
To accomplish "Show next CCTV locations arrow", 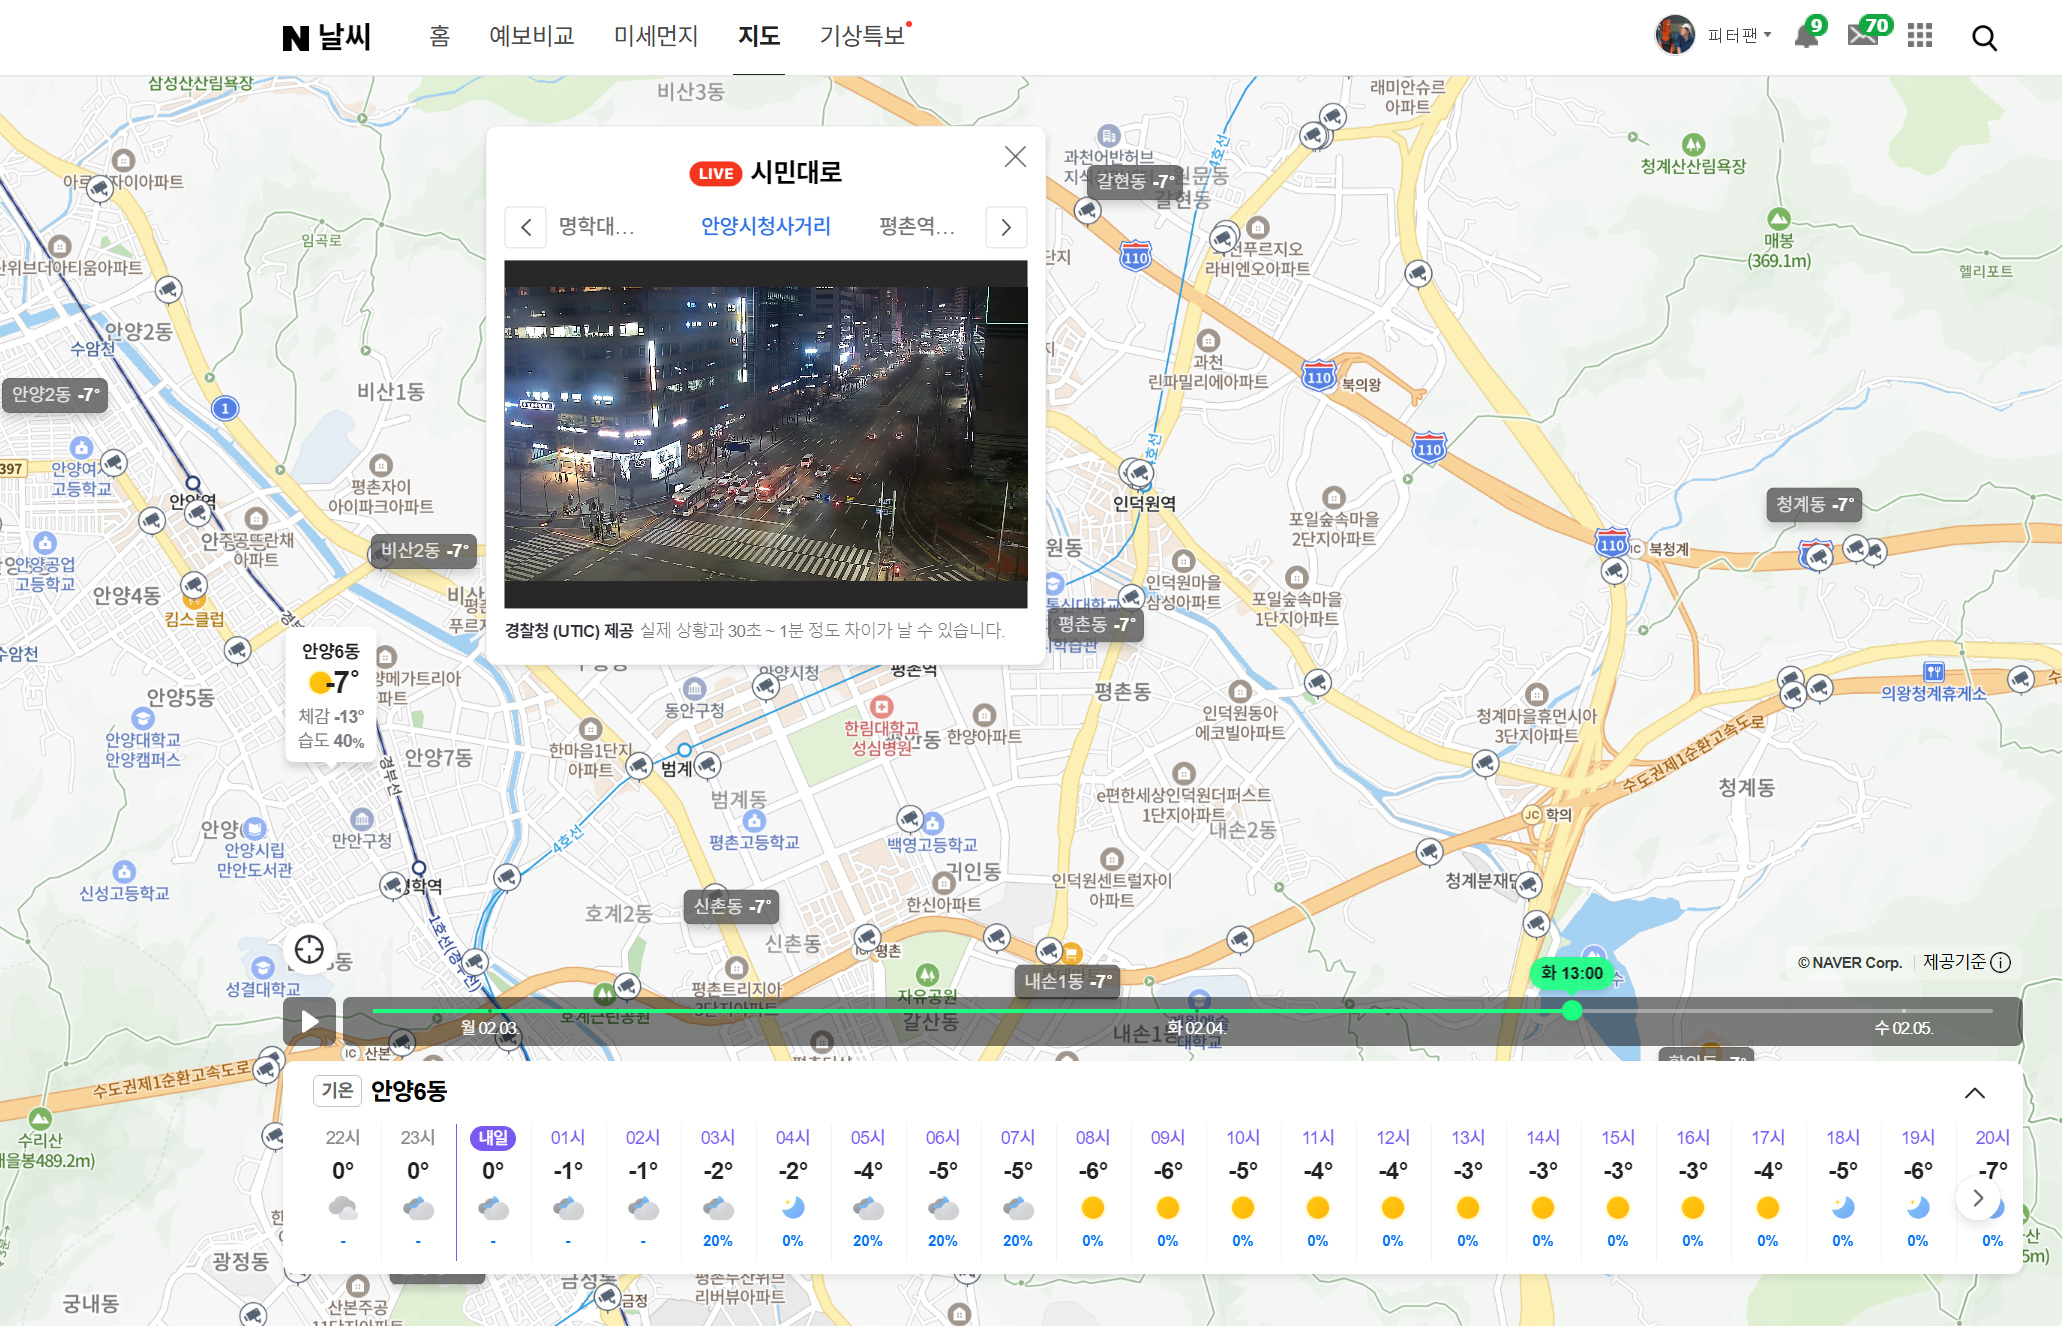I will [1006, 227].
